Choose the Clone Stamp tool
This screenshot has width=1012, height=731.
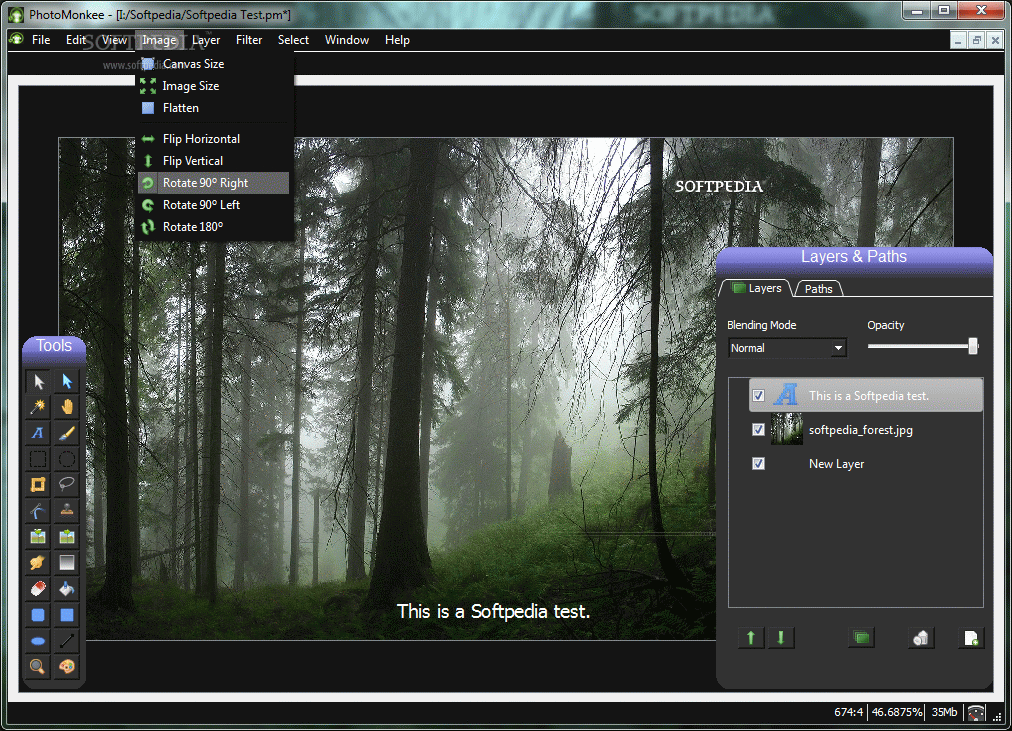pos(66,511)
